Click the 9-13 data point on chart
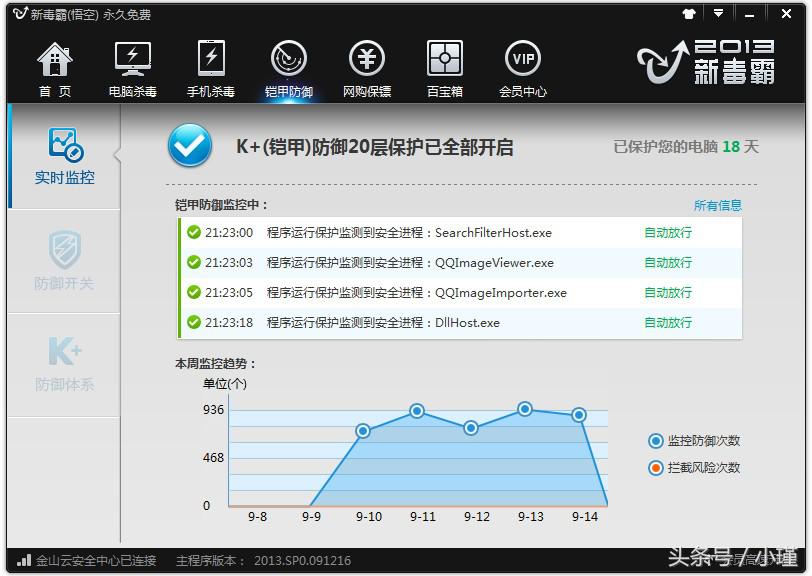 524,409
